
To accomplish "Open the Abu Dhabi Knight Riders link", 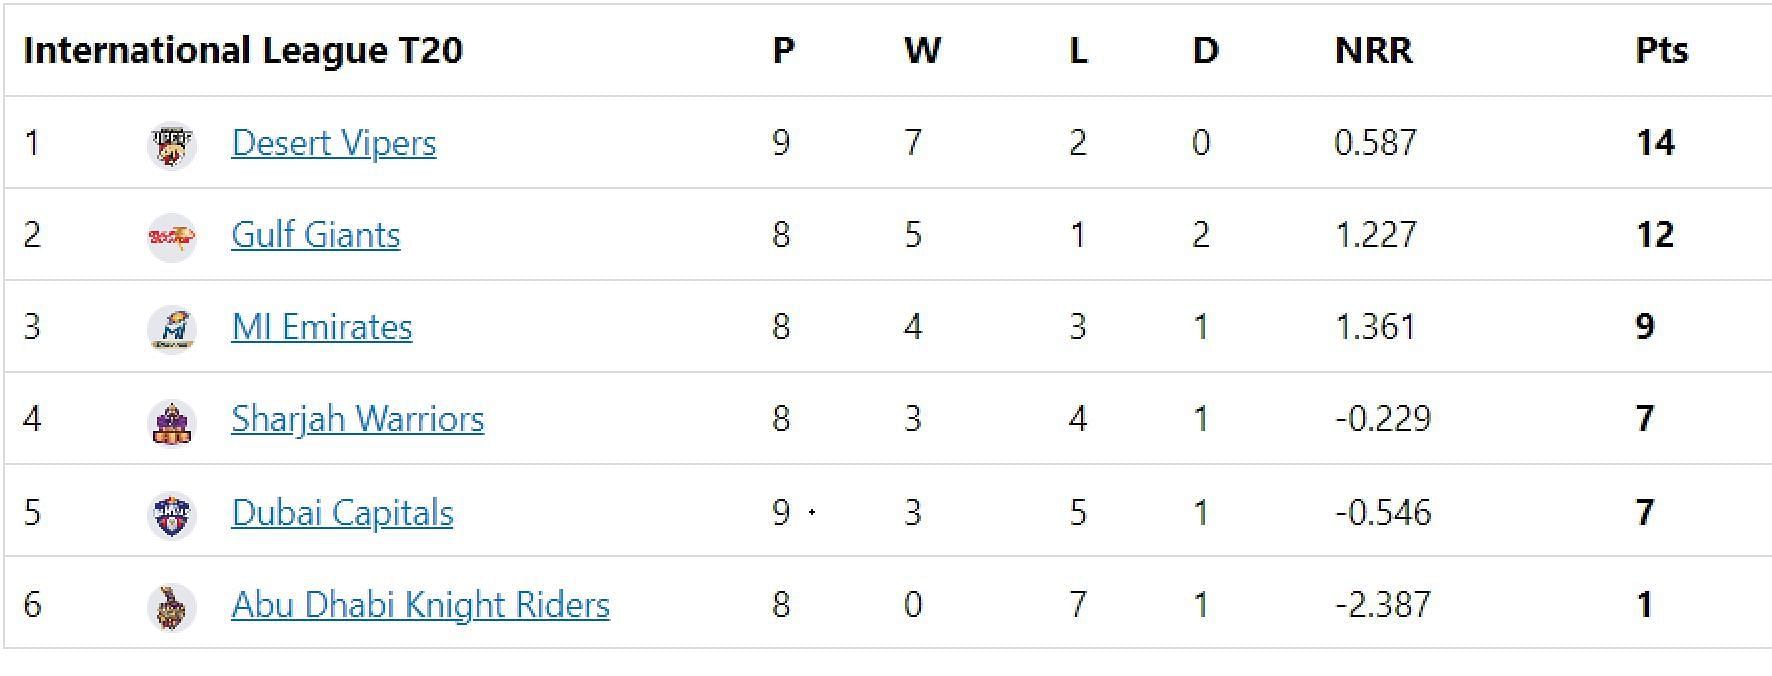I will coord(420,605).
